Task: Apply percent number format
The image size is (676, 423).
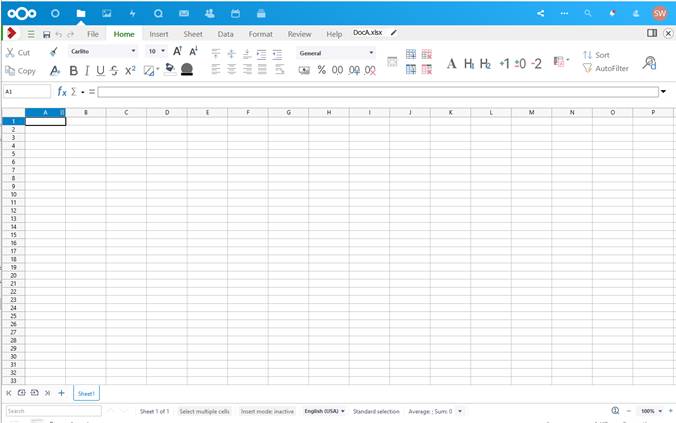Action: click(x=322, y=70)
